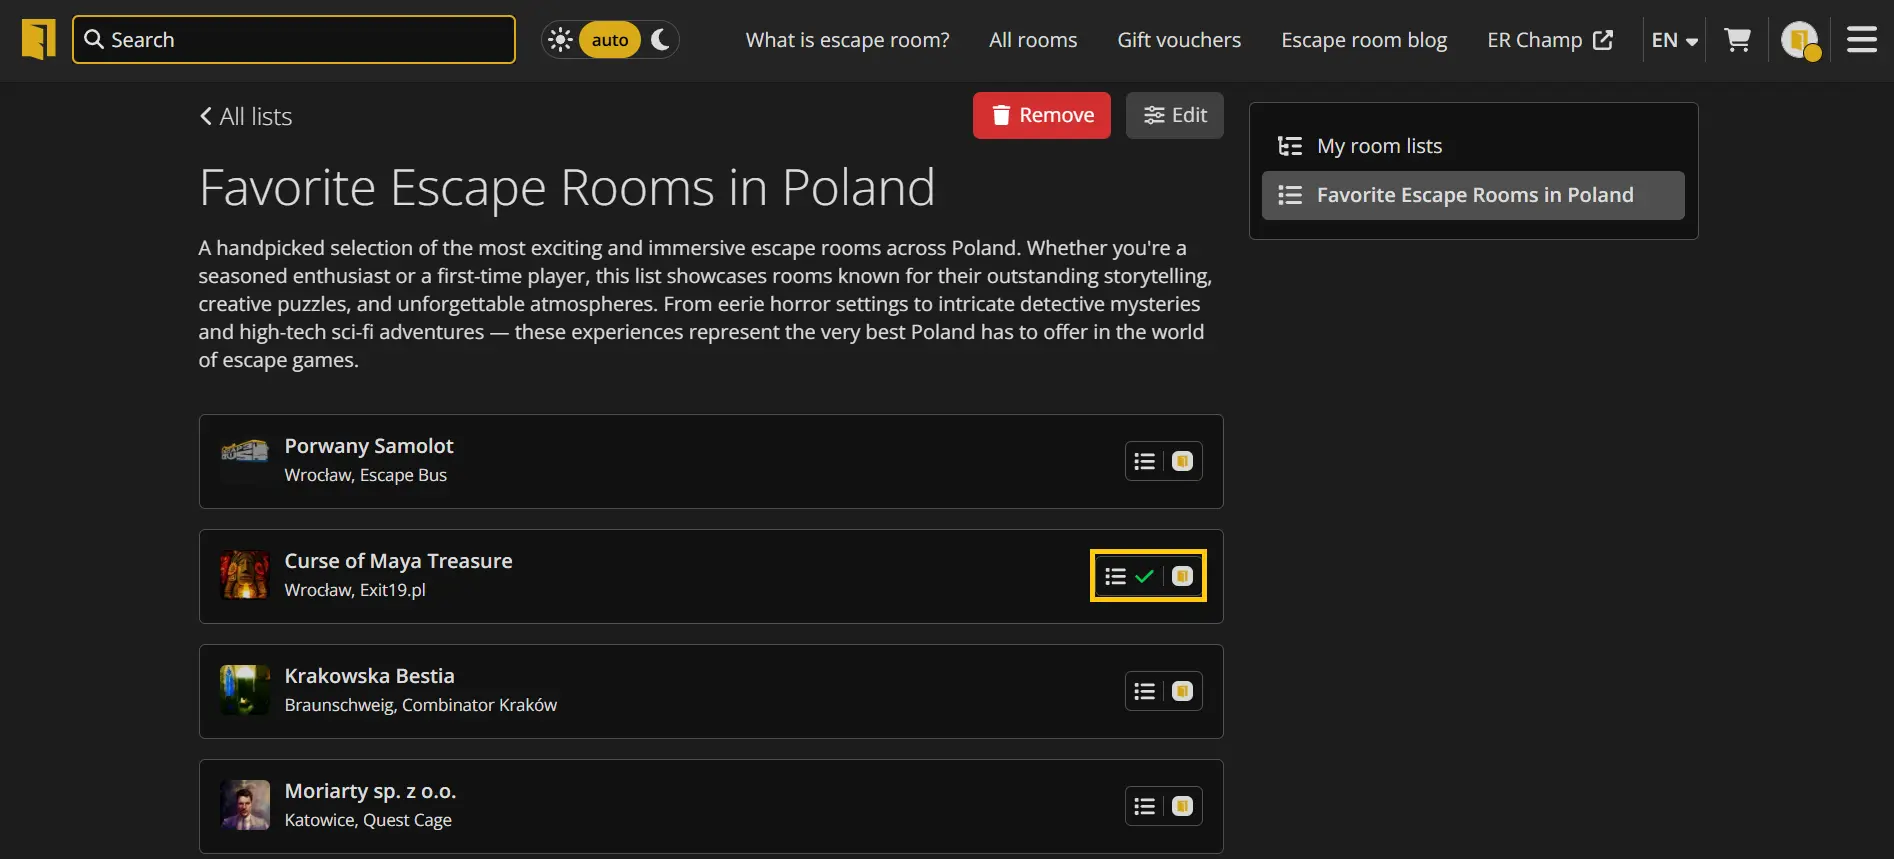1894x859 pixels.
Task: Go back to All lists
Action: coord(246,117)
